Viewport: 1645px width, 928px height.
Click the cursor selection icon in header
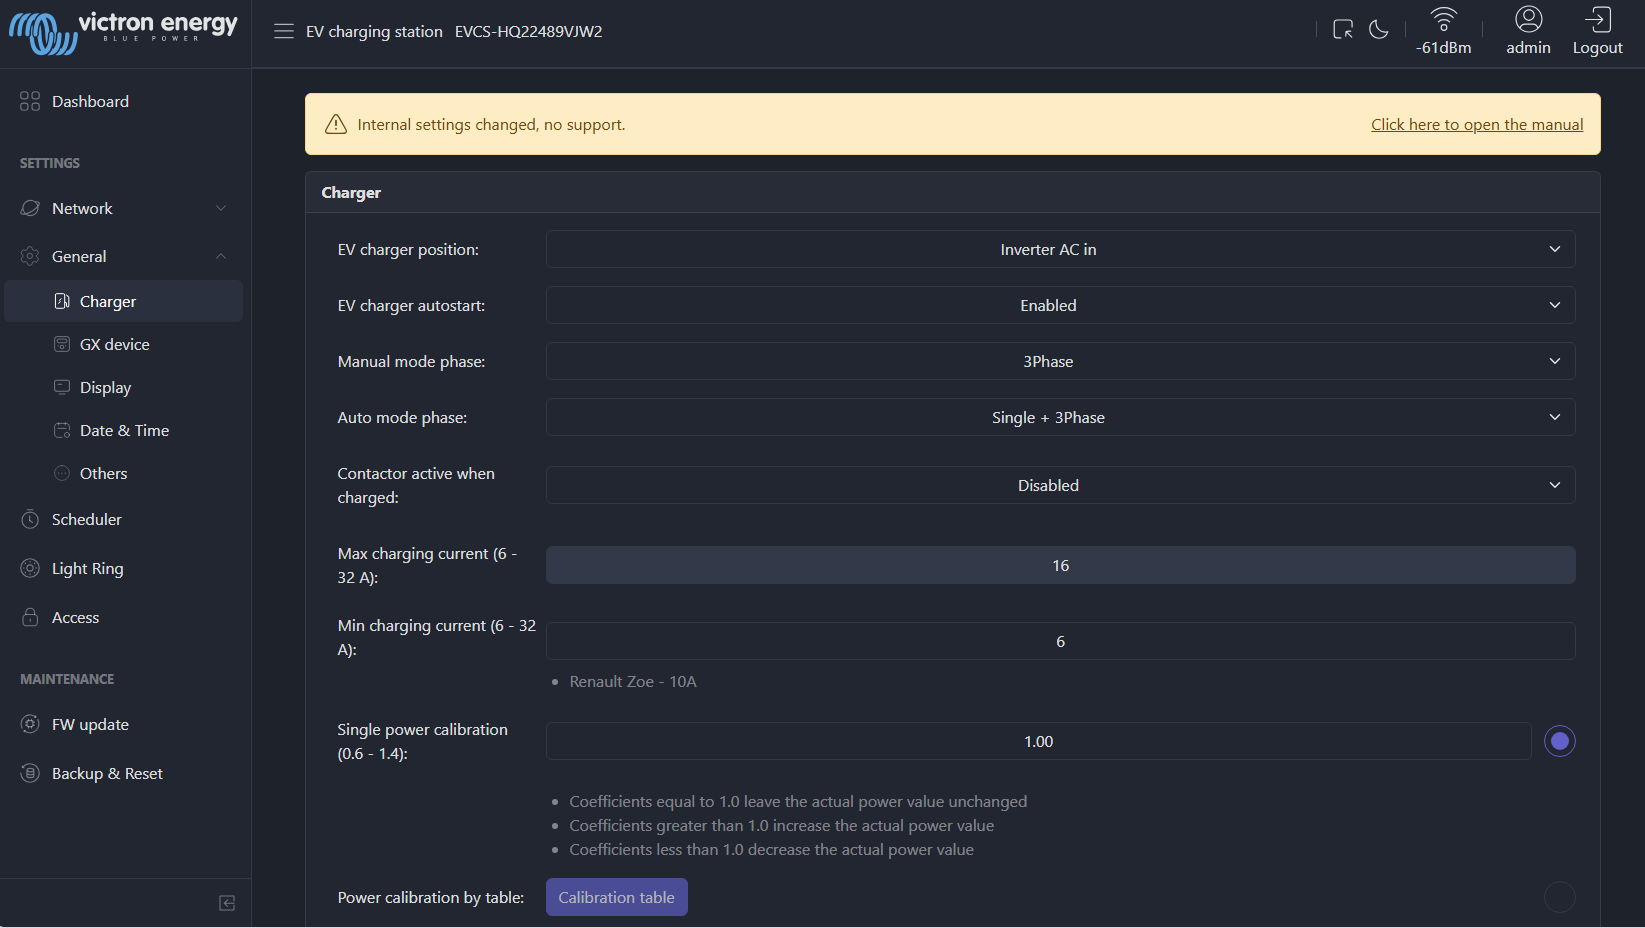pos(1342,29)
